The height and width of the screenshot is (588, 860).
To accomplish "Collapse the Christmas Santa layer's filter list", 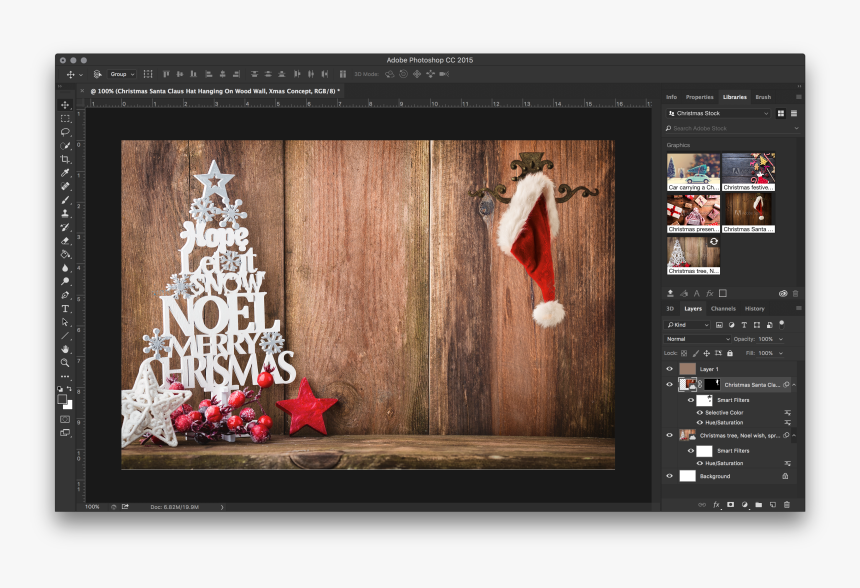I will (x=793, y=385).
